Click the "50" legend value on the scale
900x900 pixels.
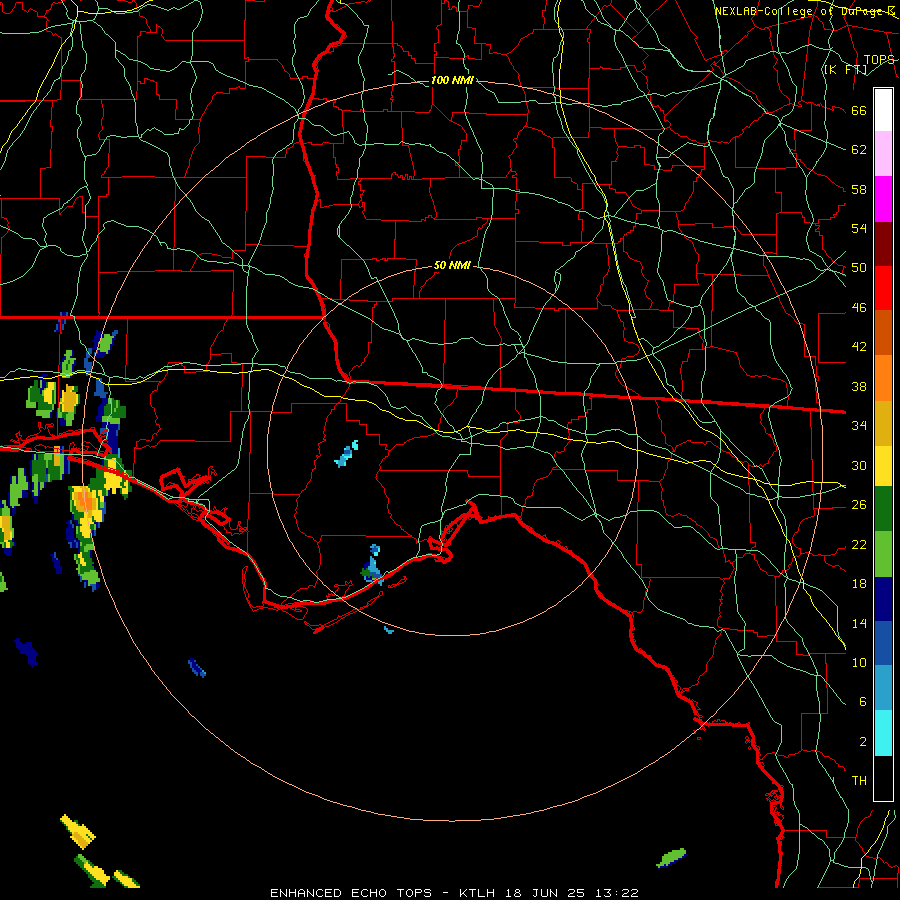859,268
